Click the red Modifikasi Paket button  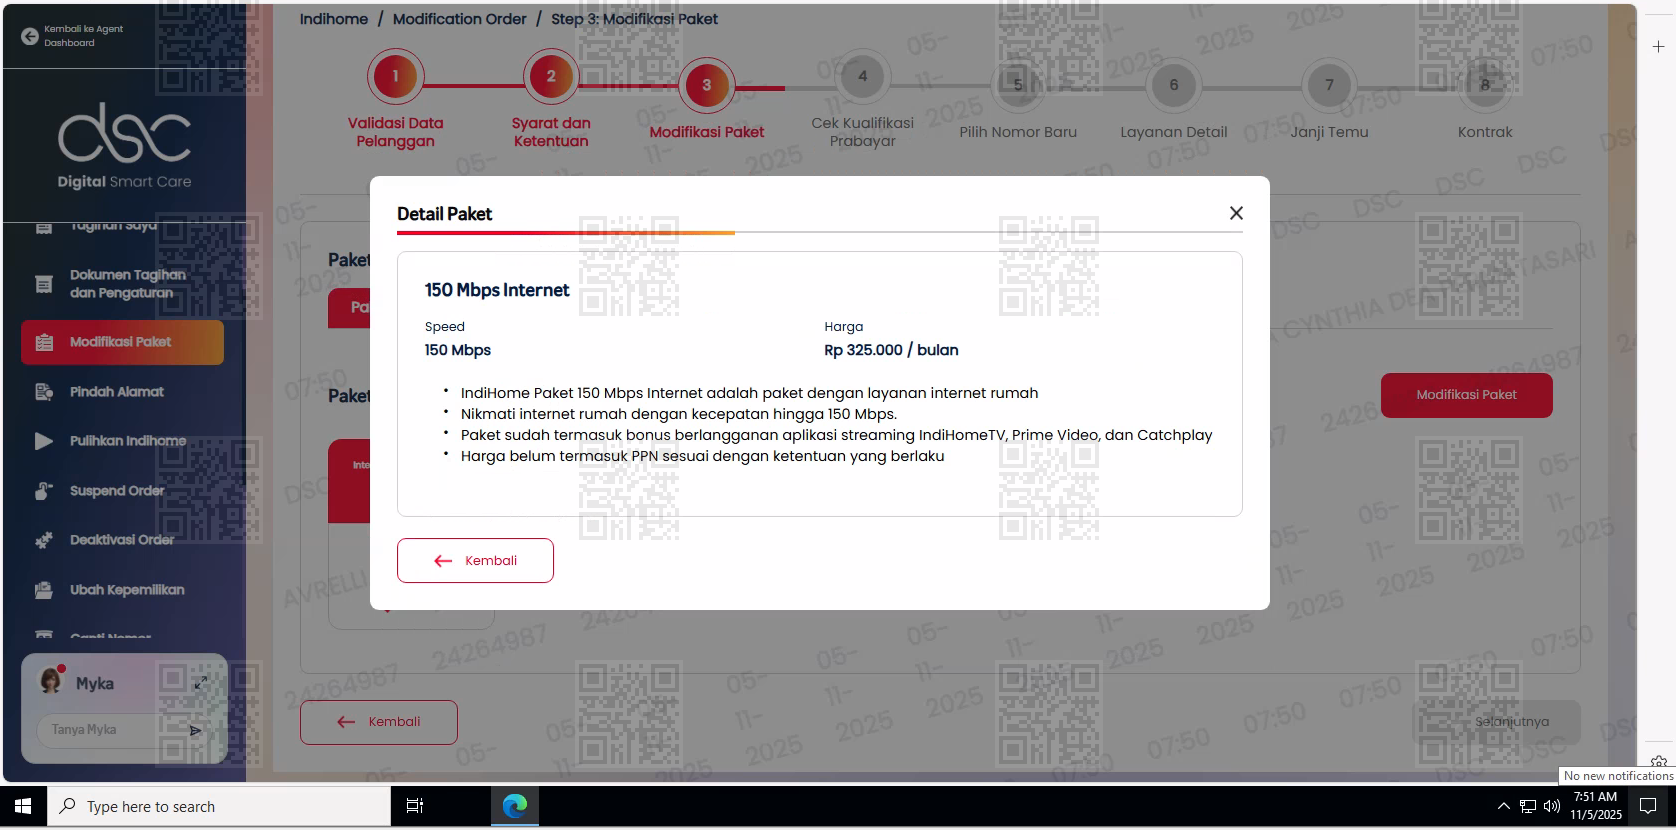(1467, 395)
